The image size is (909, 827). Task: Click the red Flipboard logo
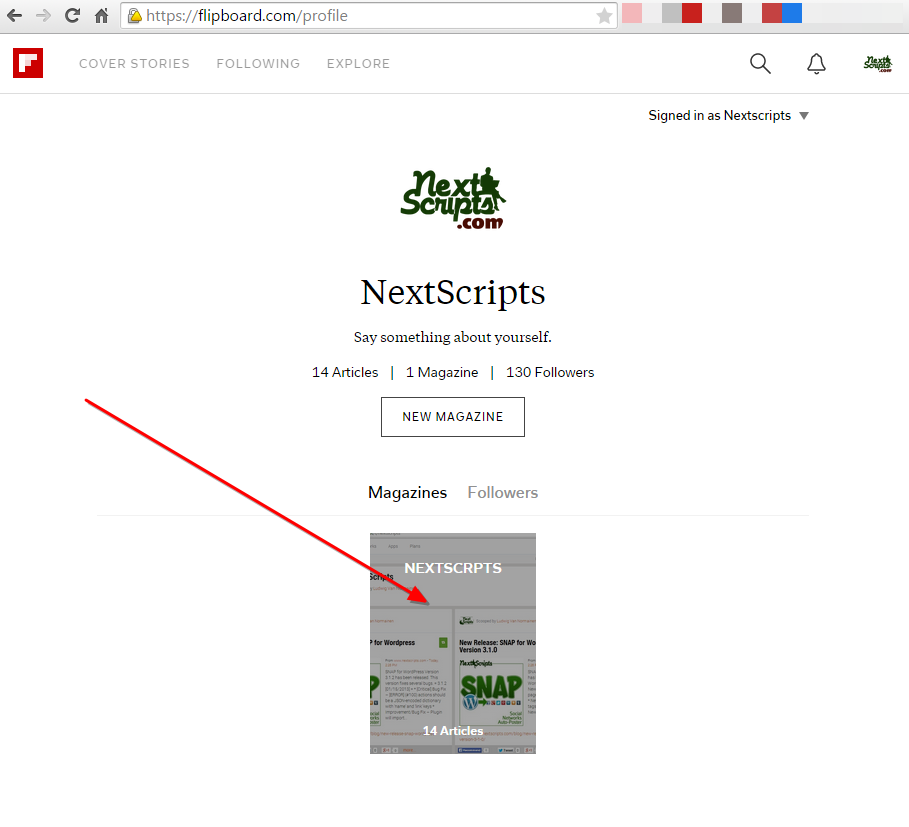tap(28, 63)
